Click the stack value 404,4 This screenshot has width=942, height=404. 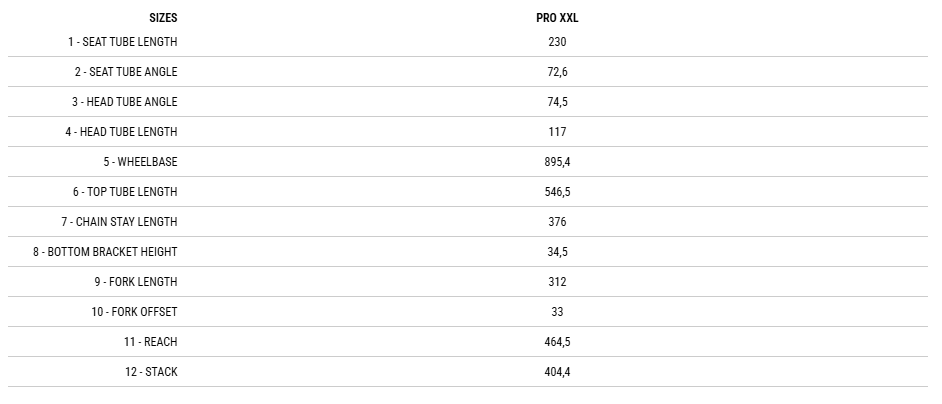(557, 372)
